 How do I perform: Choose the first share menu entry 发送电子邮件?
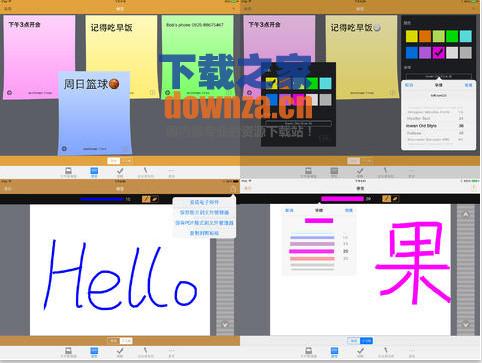(204, 202)
